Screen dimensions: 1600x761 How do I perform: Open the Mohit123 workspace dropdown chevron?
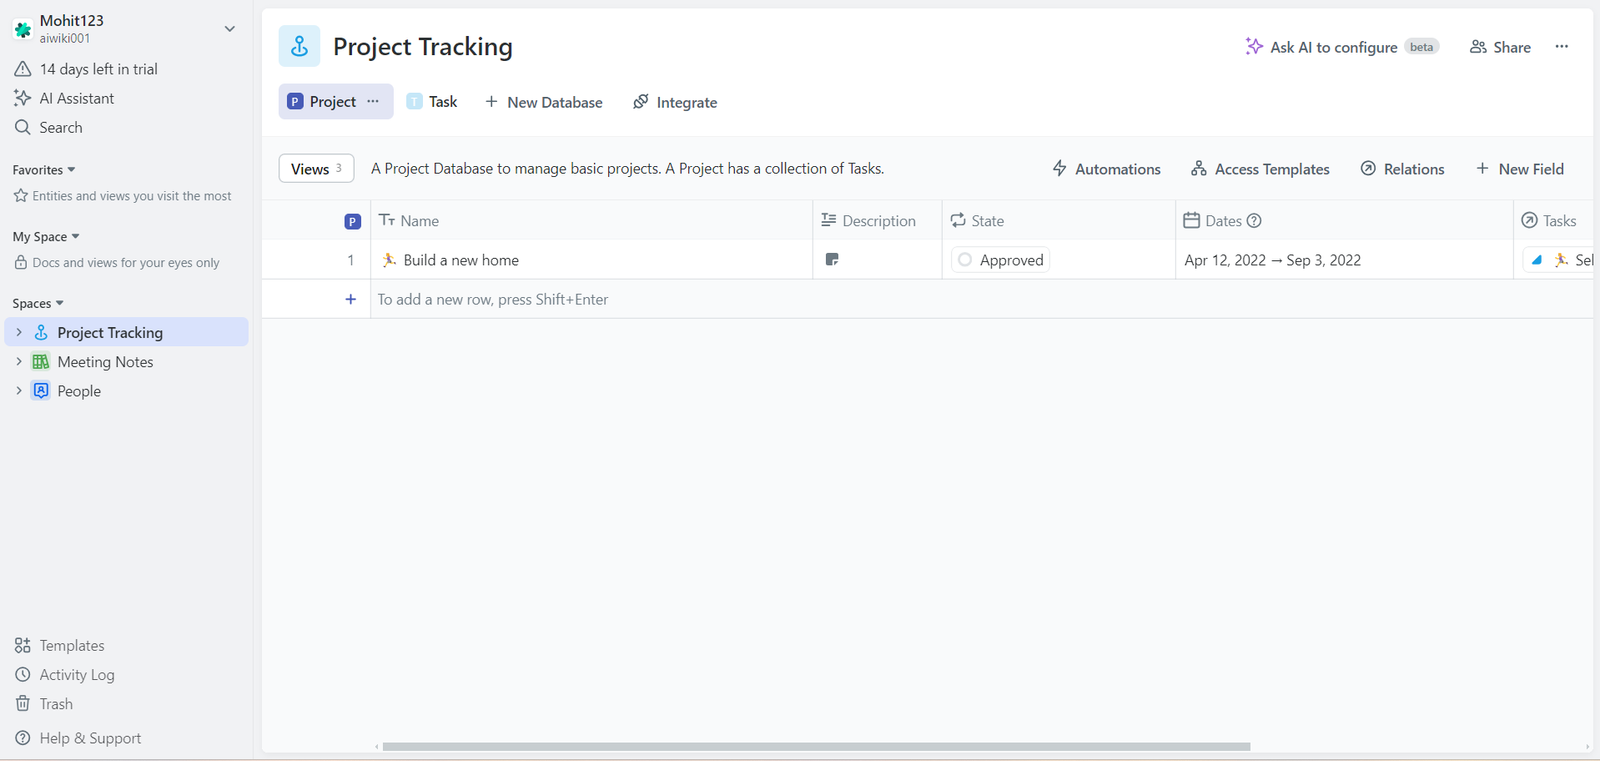click(230, 29)
